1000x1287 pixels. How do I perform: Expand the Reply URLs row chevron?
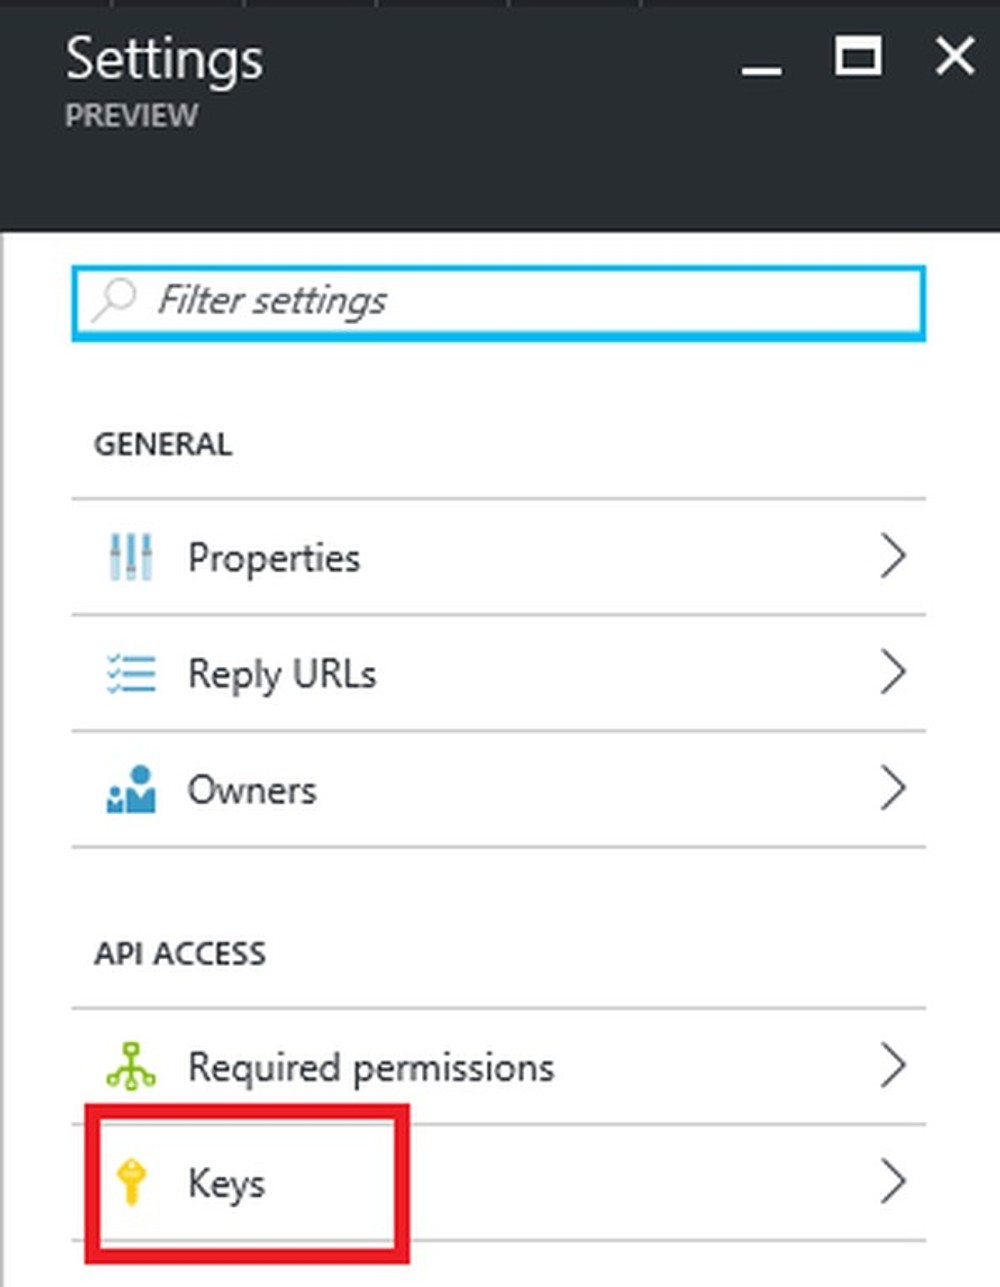[895, 673]
